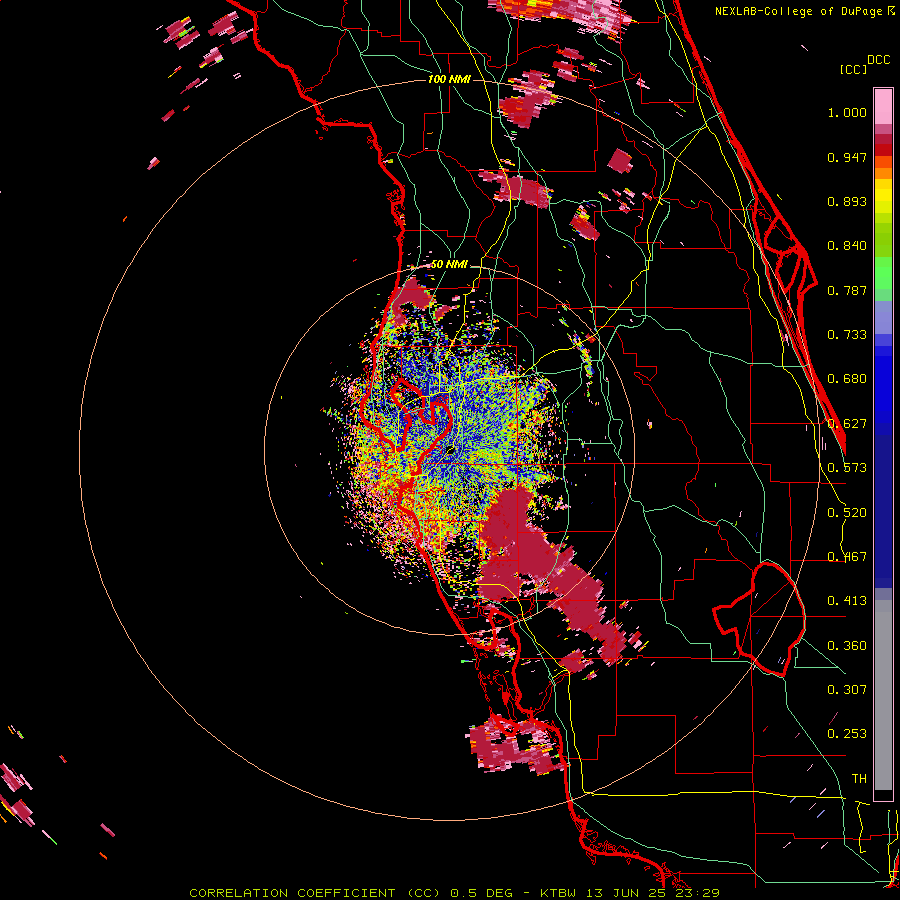Viewport: 900px width, 900px height.
Task: Click the Lake Okeechobee outline on the map
Action: pyautogui.click(x=759, y=619)
